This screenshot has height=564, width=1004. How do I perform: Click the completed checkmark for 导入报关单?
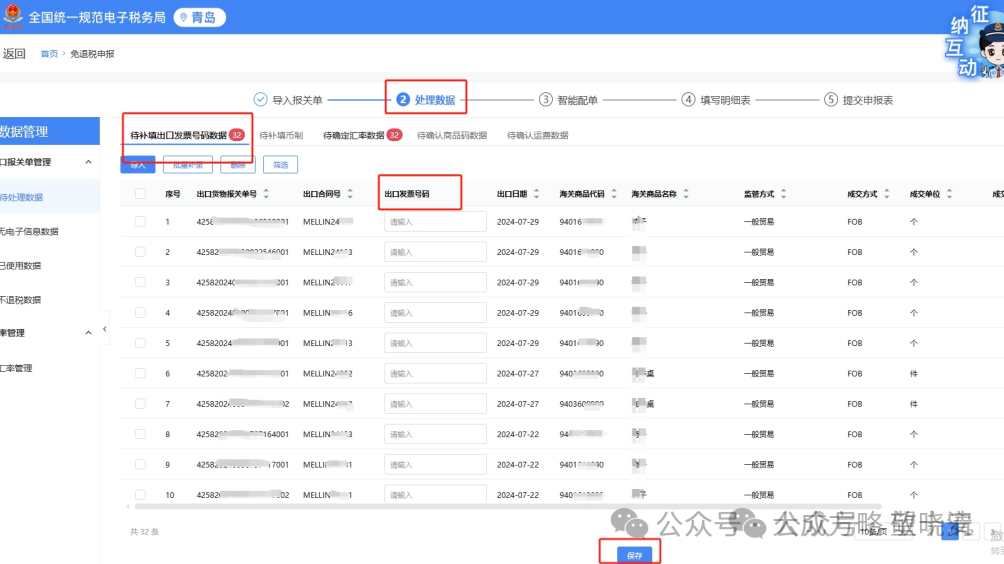click(260, 99)
